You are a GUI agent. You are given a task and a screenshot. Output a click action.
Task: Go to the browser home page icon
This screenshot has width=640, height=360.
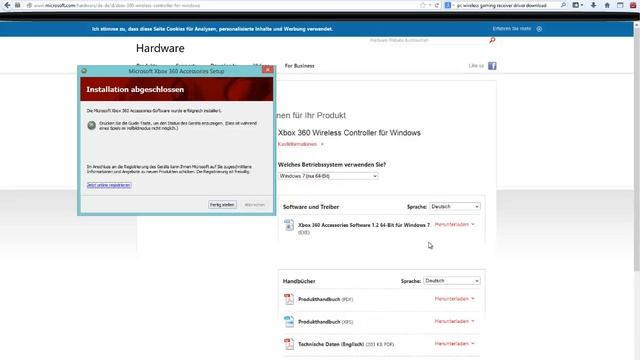click(607, 5)
